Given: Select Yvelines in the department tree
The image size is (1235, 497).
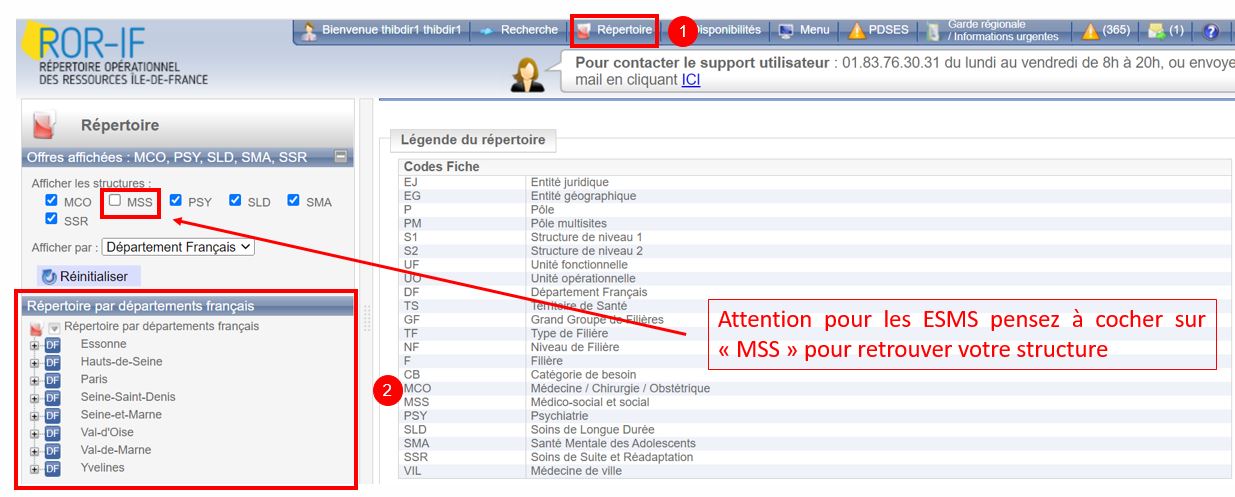Looking at the screenshot, I should (x=102, y=467).
